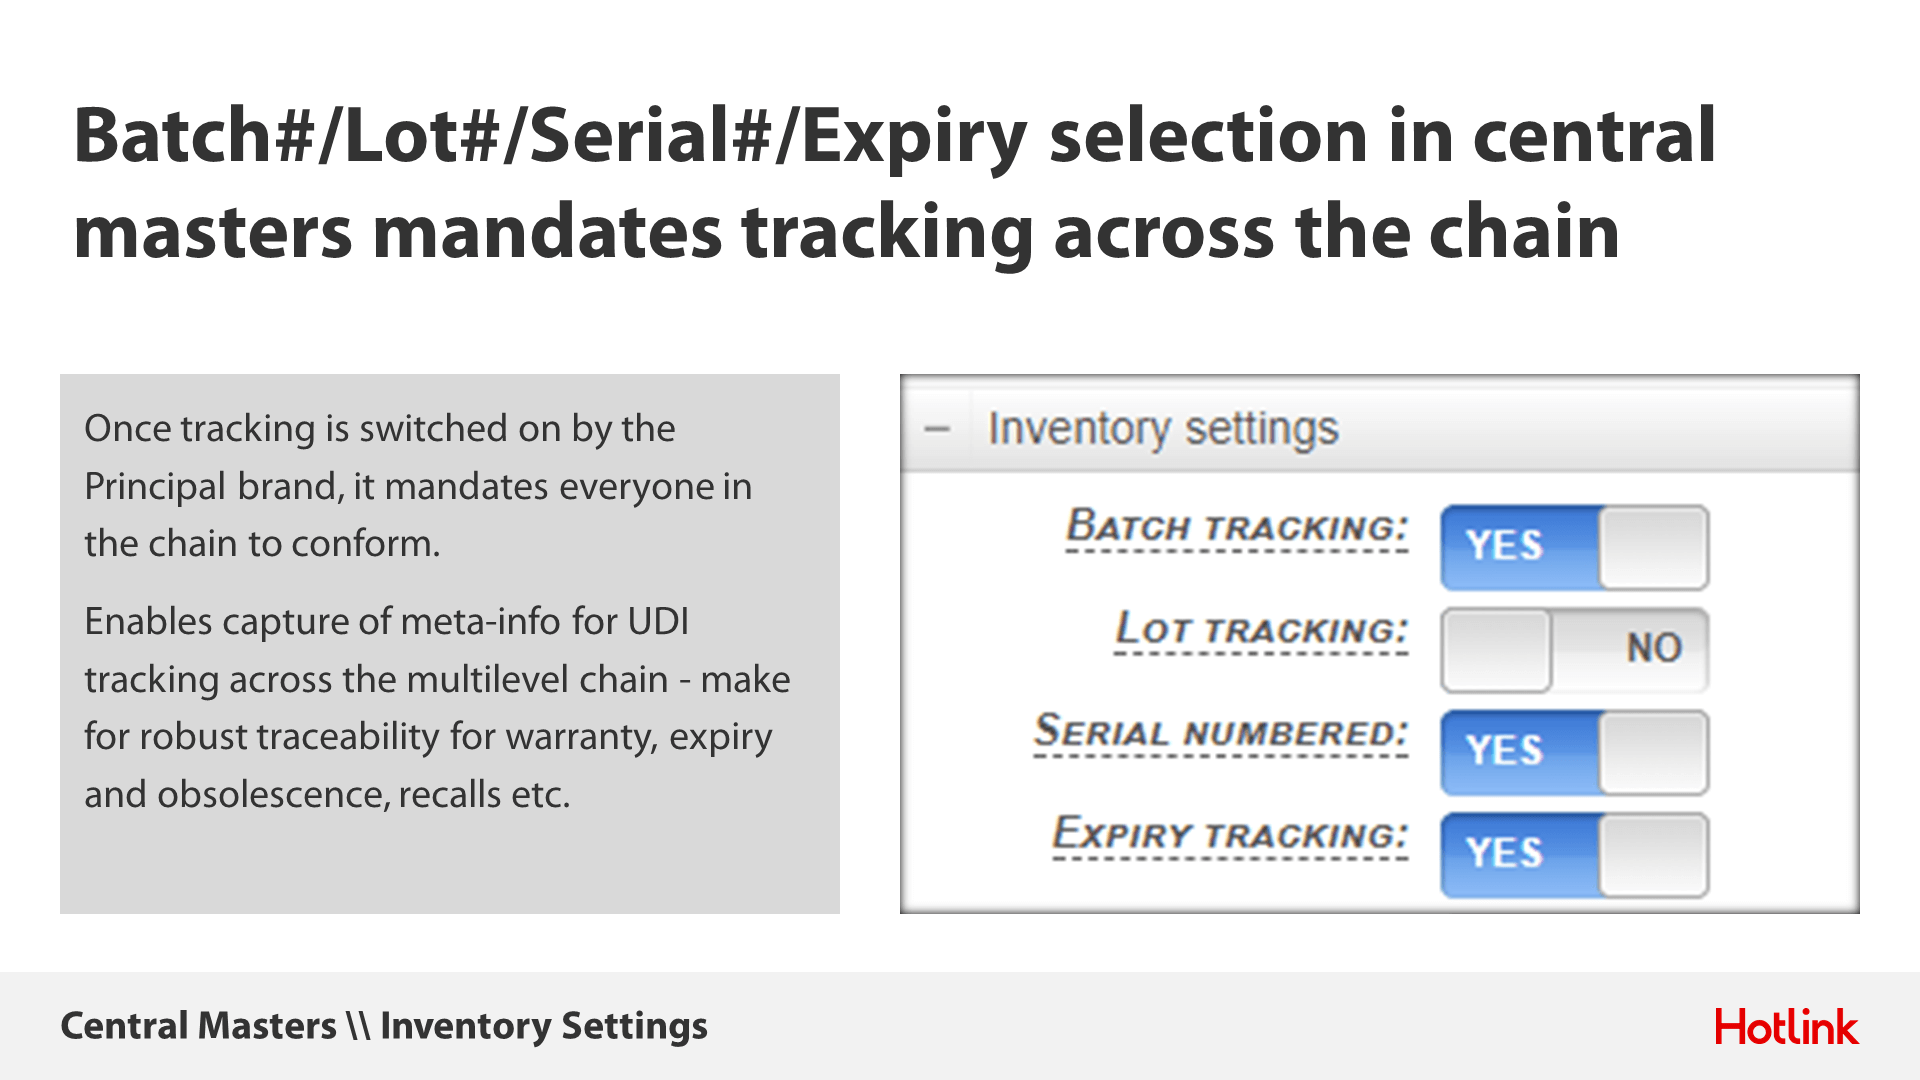Viewport: 1920px width, 1080px height.
Task: Enable the Lot Tracking switch
Action: [x=1574, y=650]
